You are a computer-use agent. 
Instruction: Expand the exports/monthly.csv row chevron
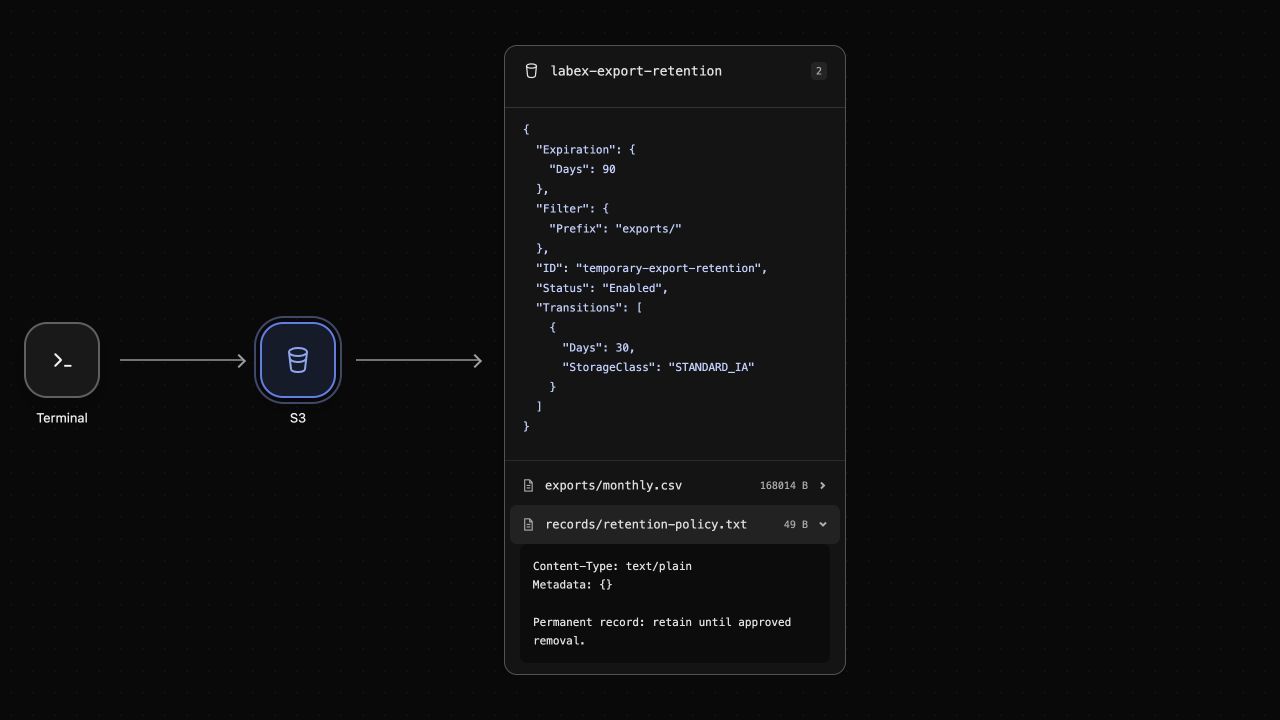(823, 486)
